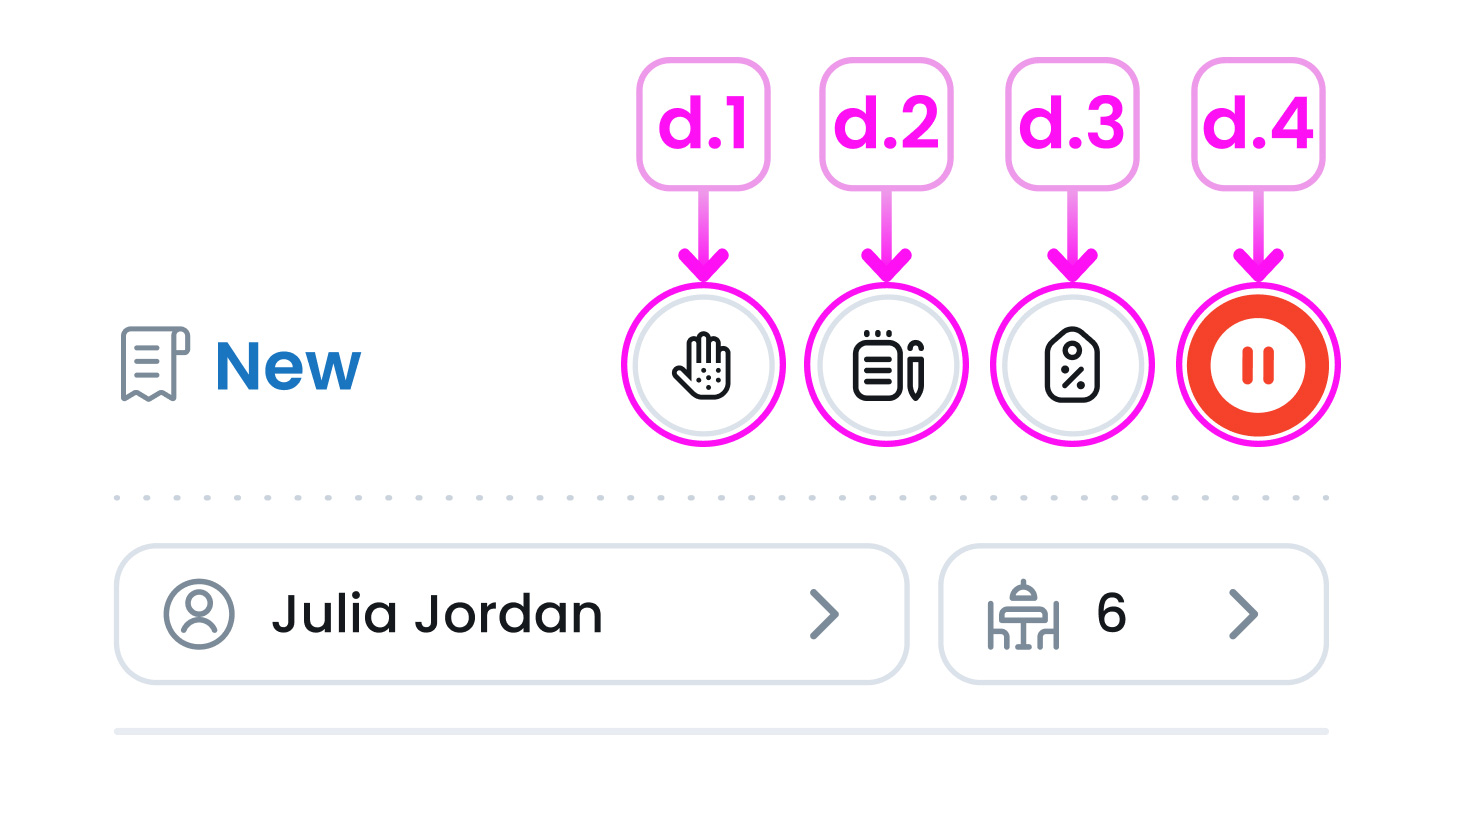Click the blue New order title

coord(288,366)
